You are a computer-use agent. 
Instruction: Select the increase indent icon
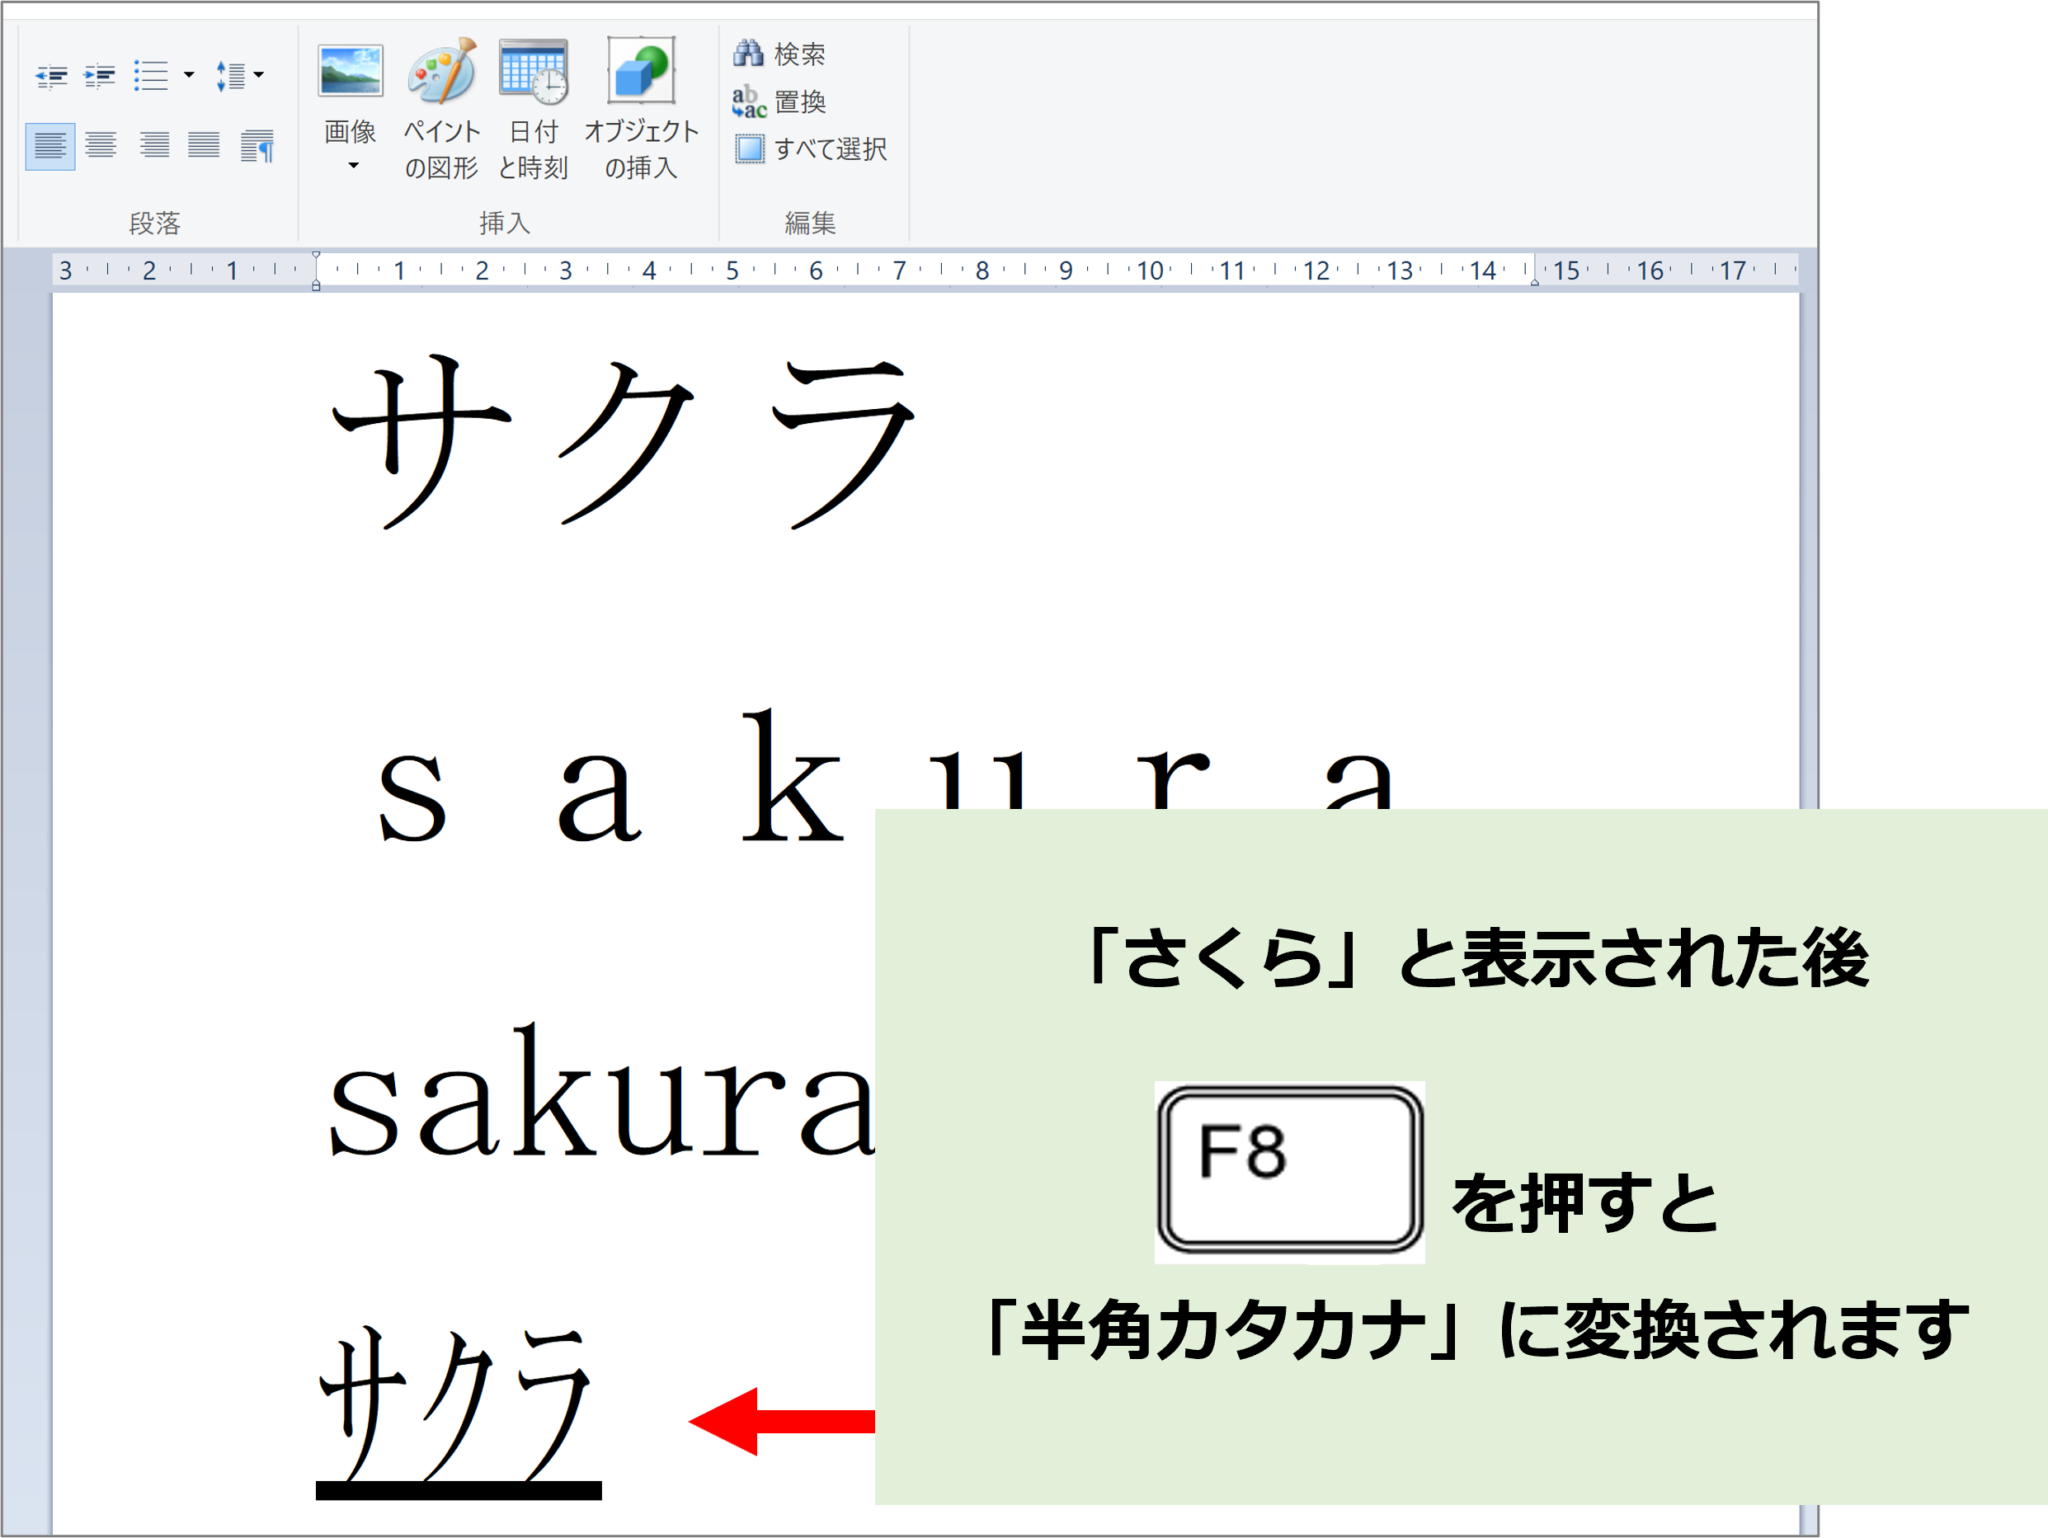[99, 77]
